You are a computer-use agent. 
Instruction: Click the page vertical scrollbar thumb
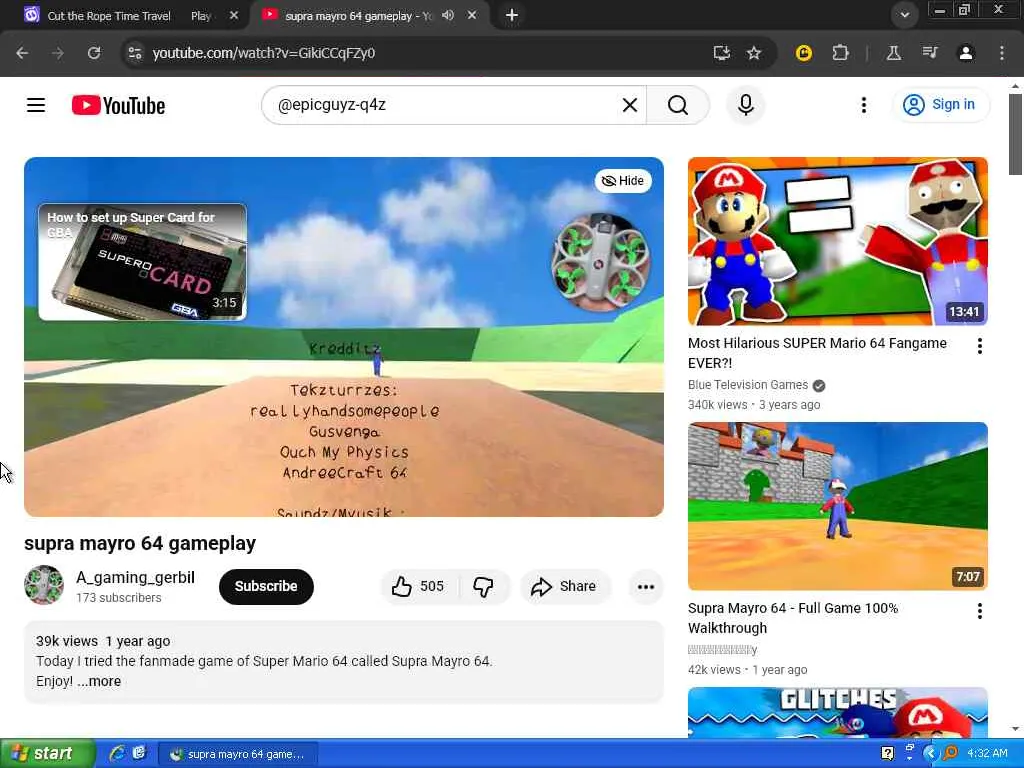(x=1015, y=135)
